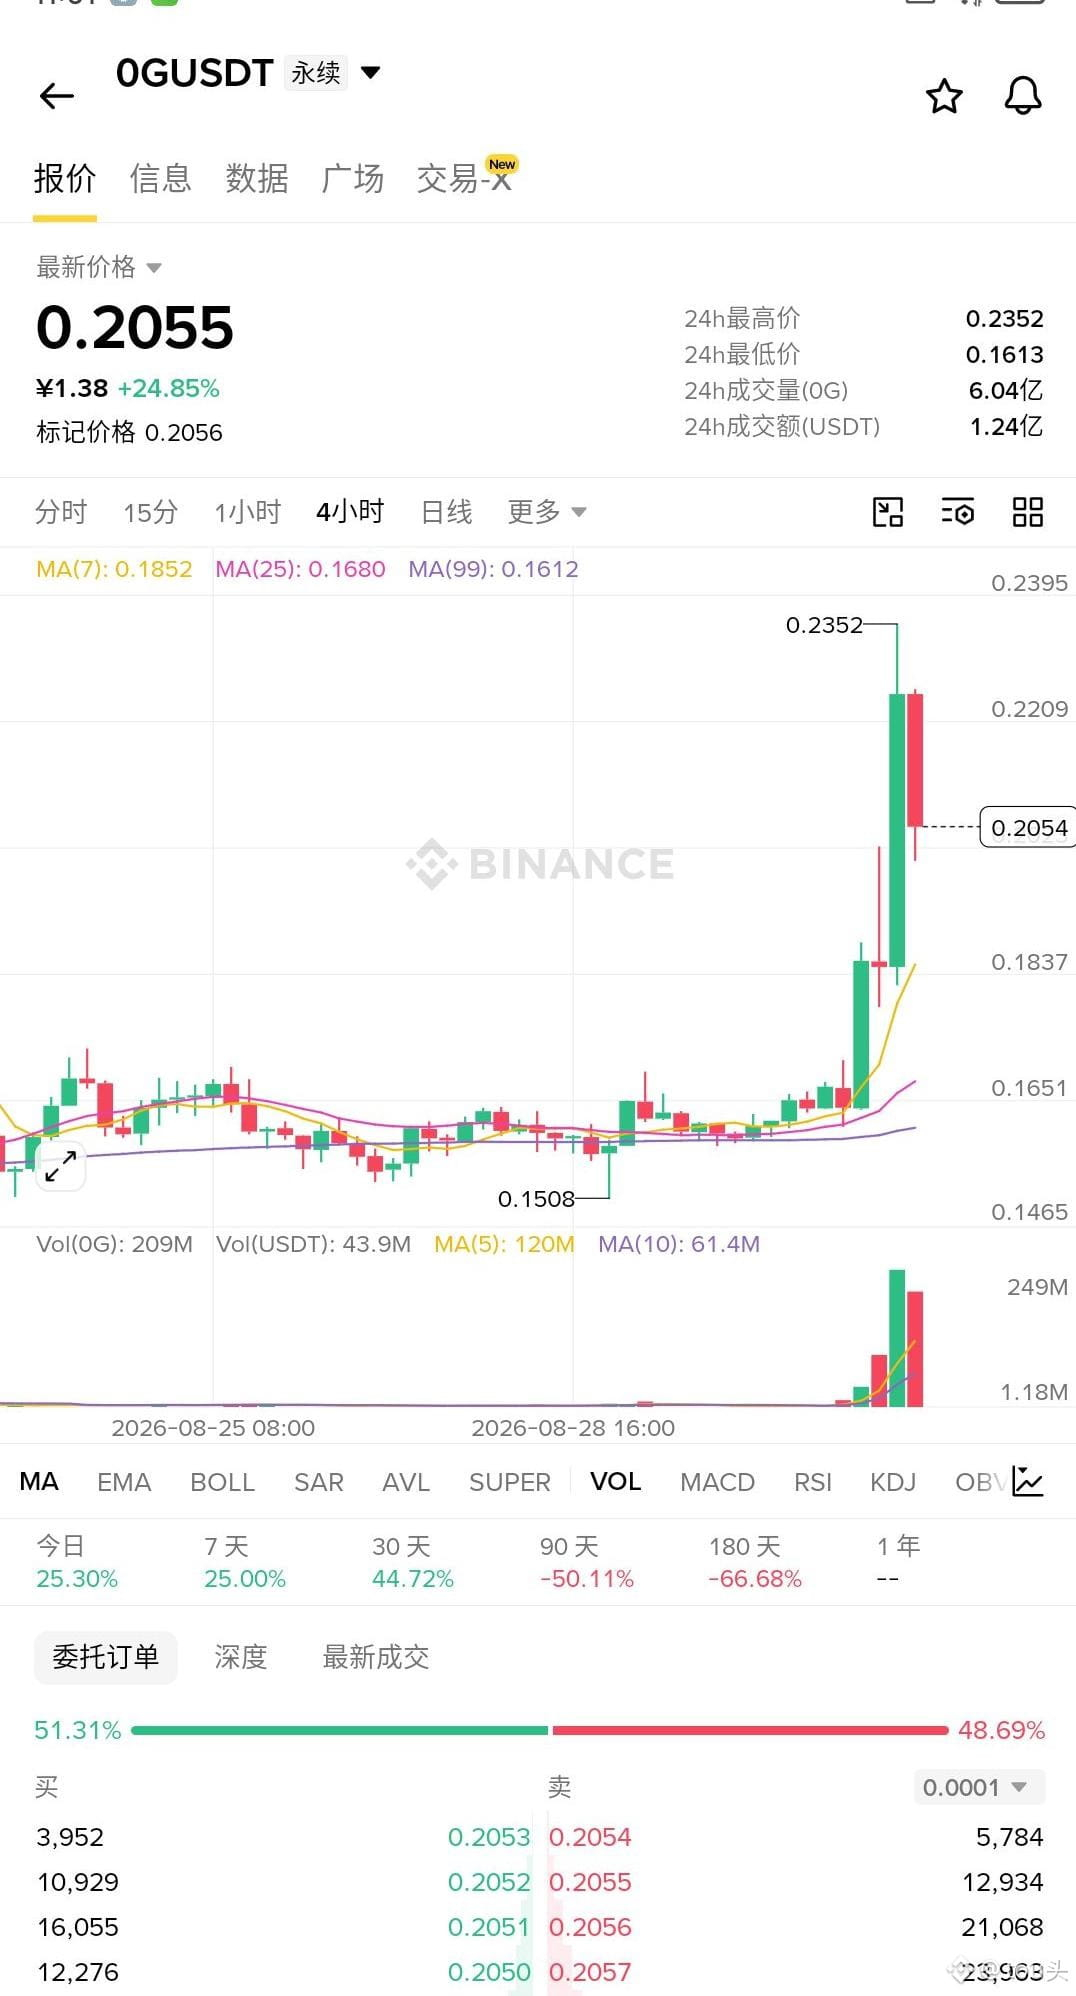
Task: Toggle the KDJ sub-indicator
Action: (x=893, y=1482)
